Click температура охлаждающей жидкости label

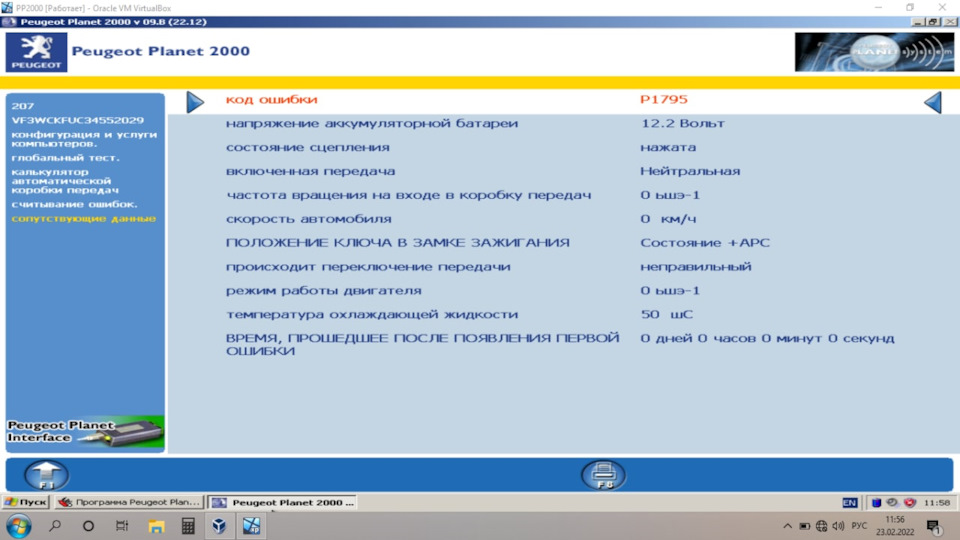click(x=372, y=315)
